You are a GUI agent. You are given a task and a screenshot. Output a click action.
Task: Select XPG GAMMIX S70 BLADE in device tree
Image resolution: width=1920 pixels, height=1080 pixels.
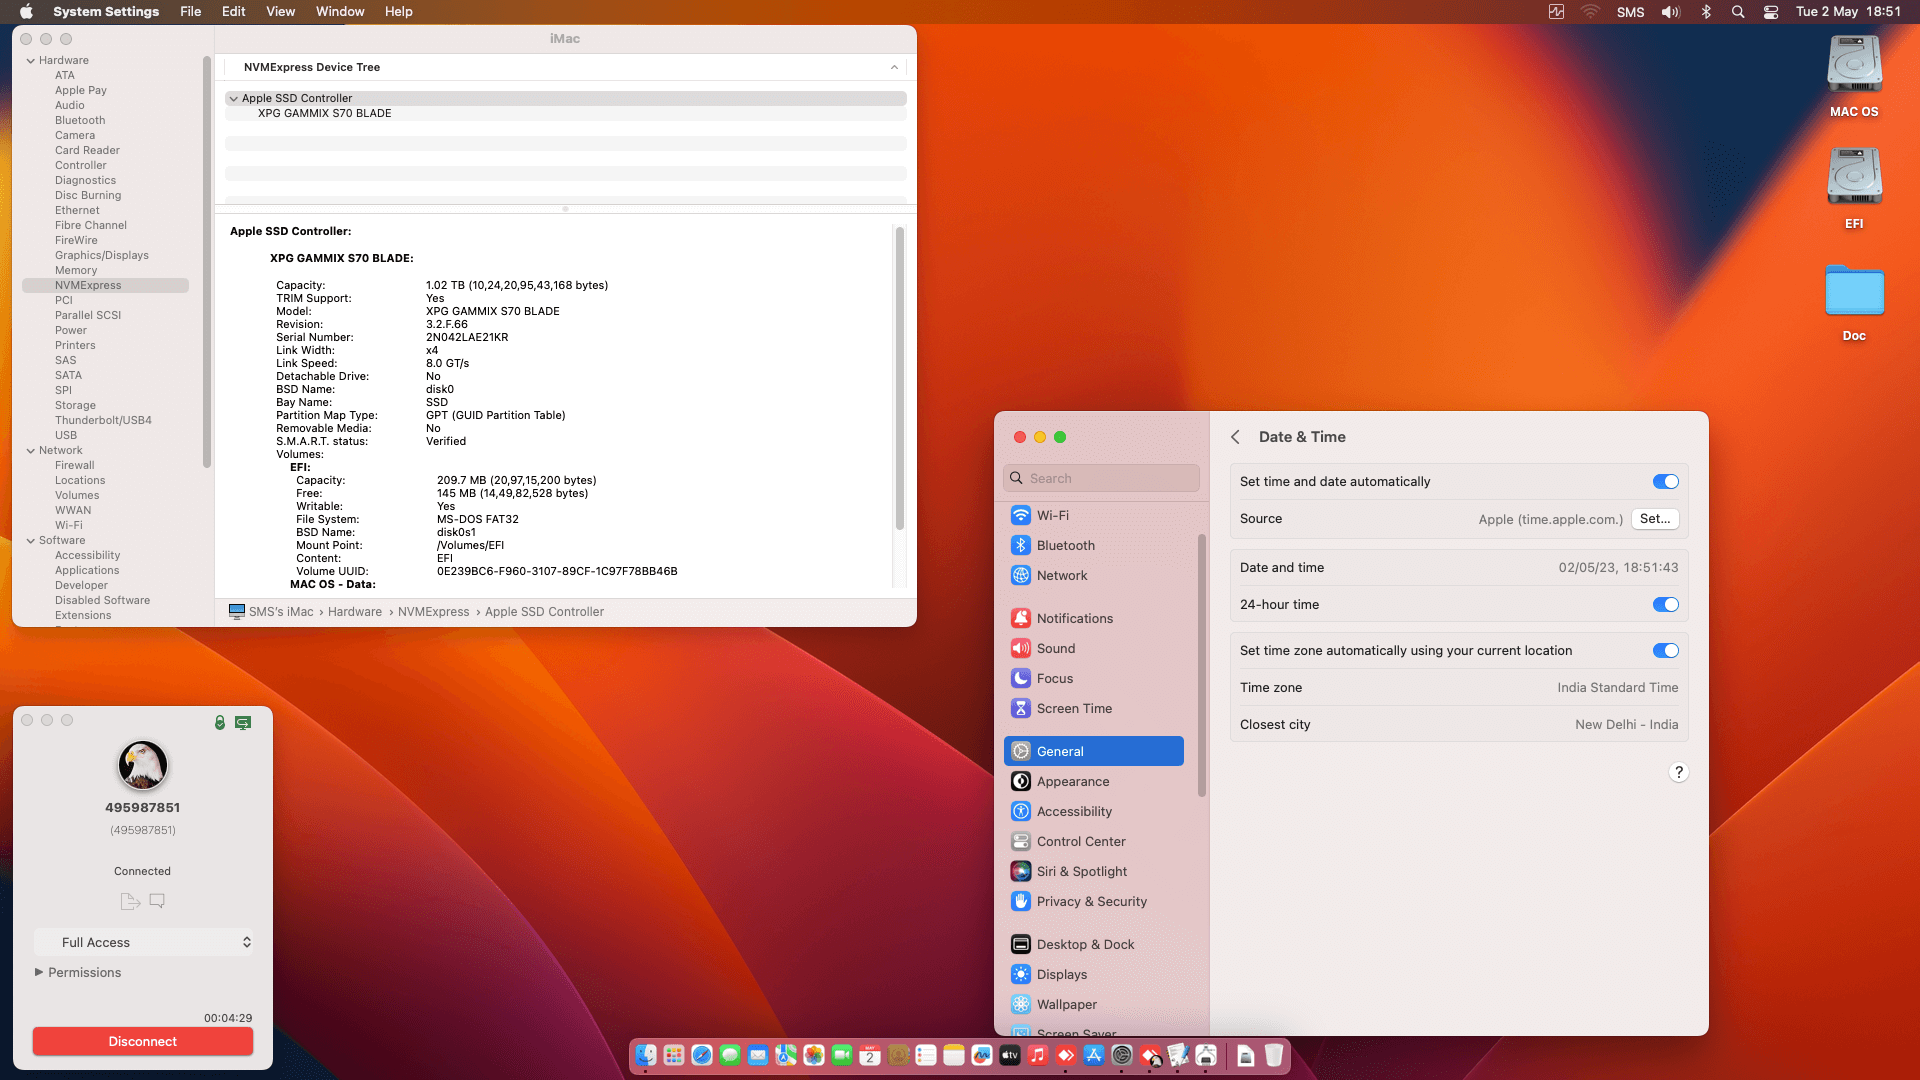pyautogui.click(x=325, y=114)
